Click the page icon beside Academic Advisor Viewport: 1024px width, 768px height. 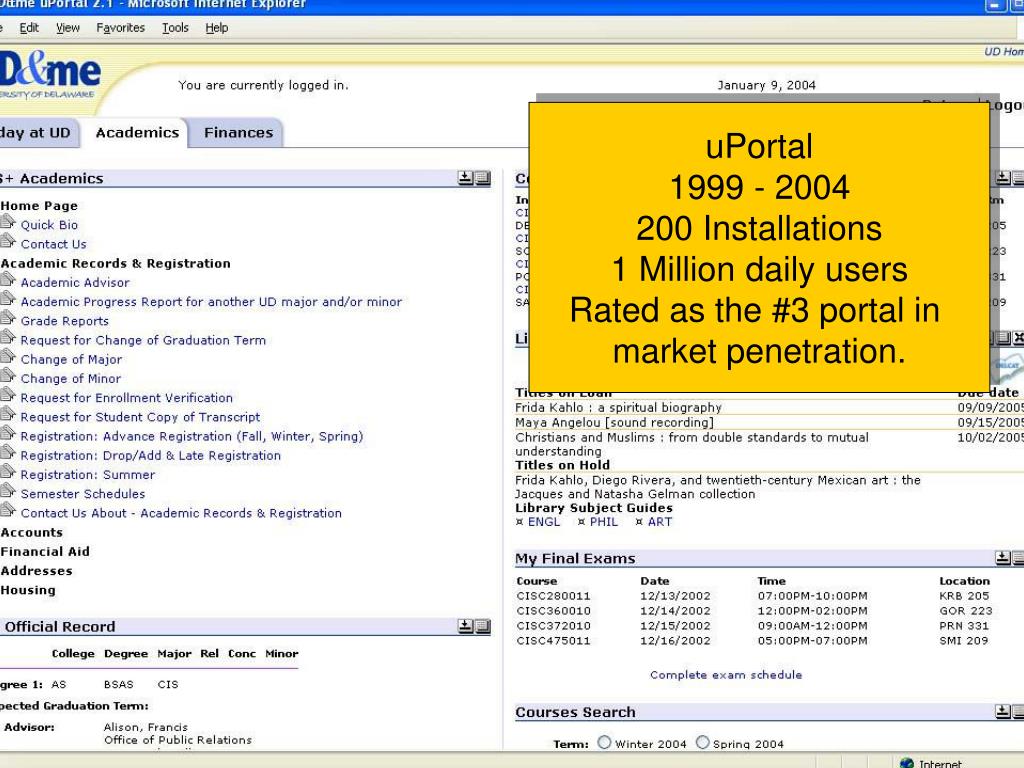[x=8, y=280]
